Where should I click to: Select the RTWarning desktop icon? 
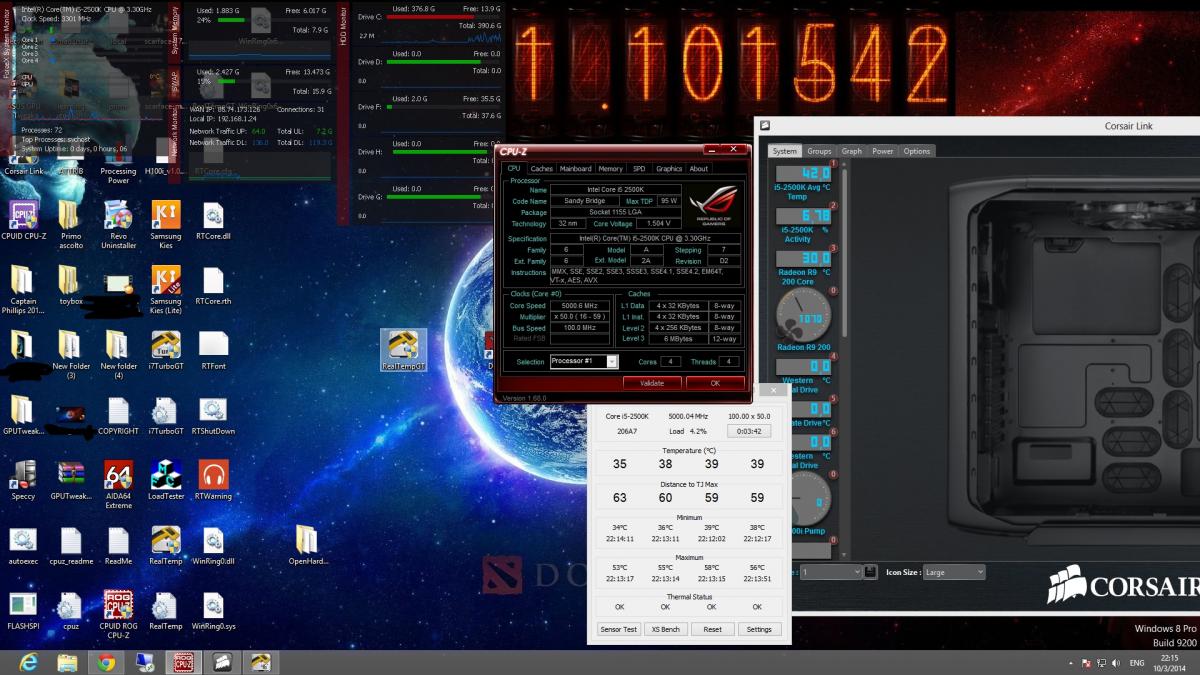click(x=213, y=482)
